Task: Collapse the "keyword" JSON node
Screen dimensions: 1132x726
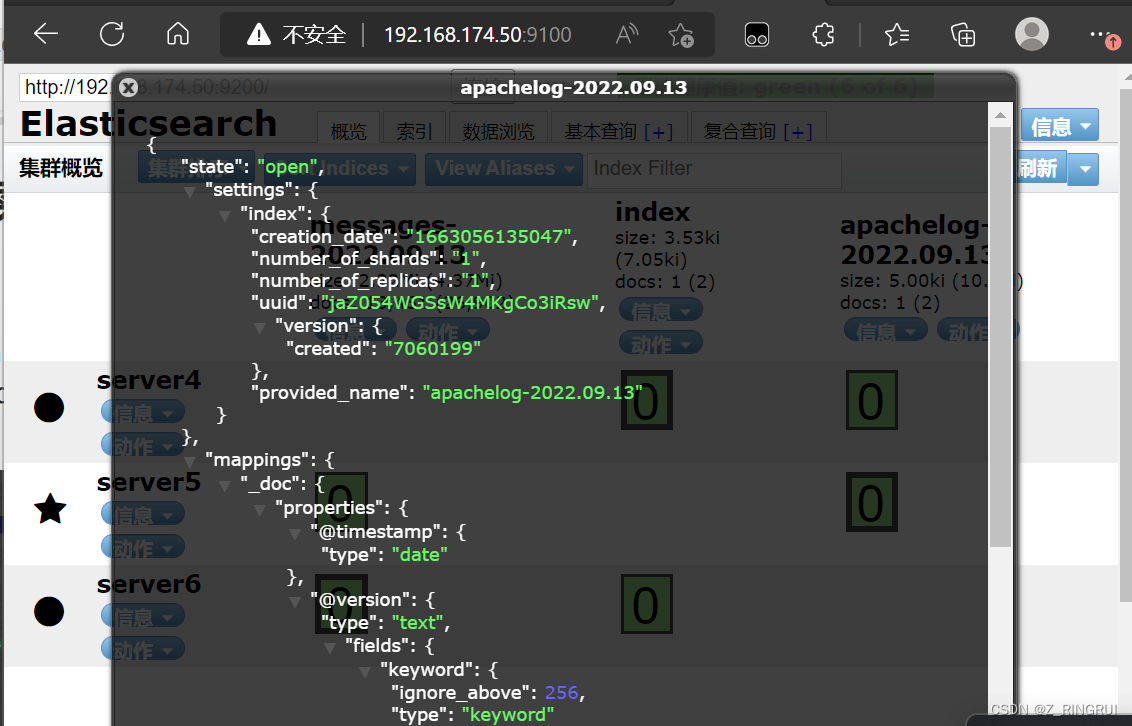Action: (x=365, y=671)
